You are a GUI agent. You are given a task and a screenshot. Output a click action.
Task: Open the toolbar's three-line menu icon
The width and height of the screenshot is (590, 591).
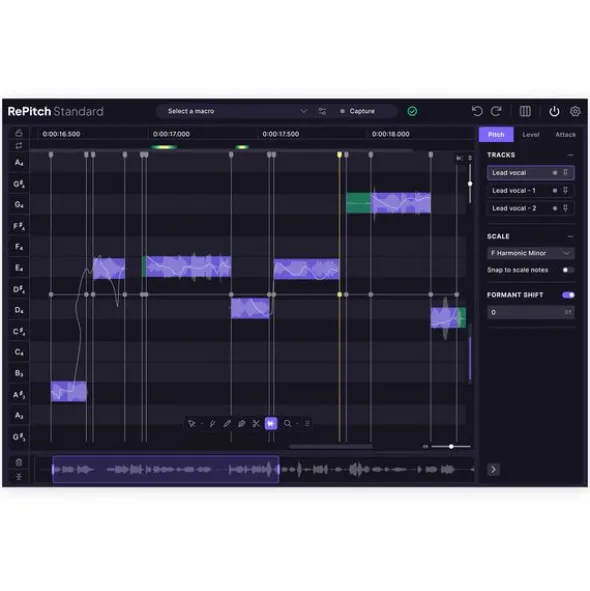307,424
